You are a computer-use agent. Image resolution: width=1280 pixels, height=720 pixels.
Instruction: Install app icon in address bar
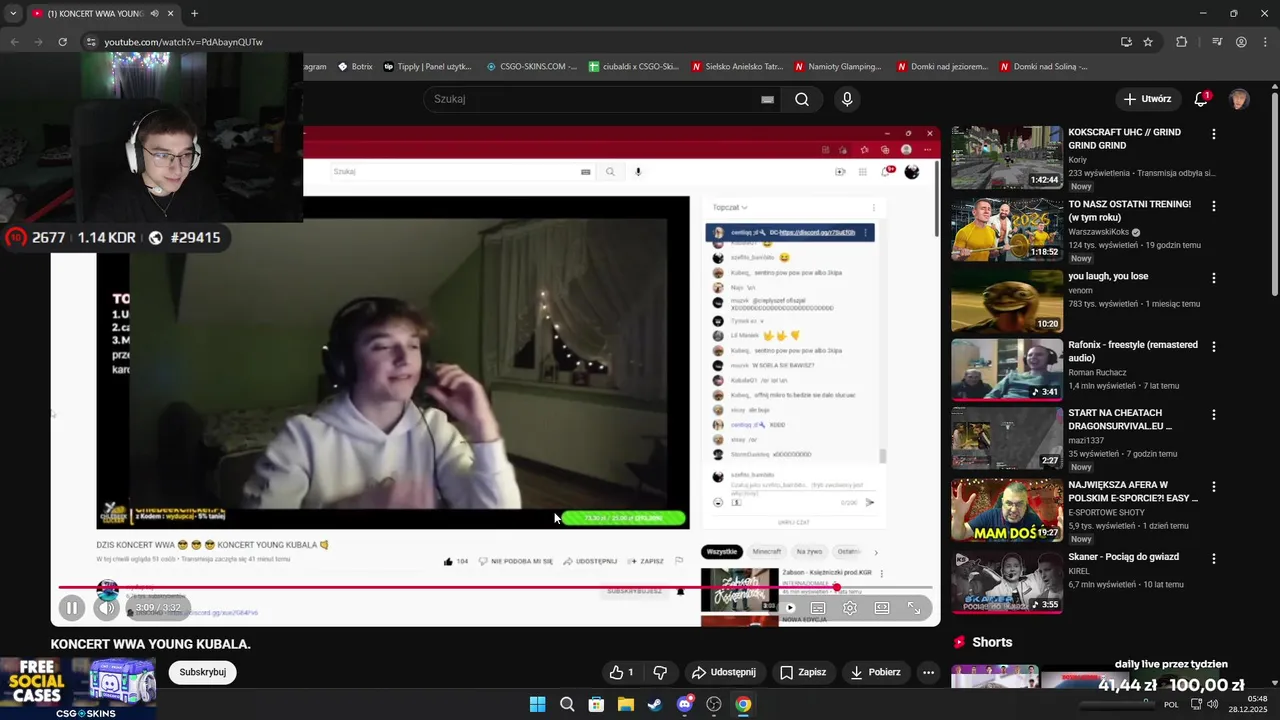[x=1126, y=42]
